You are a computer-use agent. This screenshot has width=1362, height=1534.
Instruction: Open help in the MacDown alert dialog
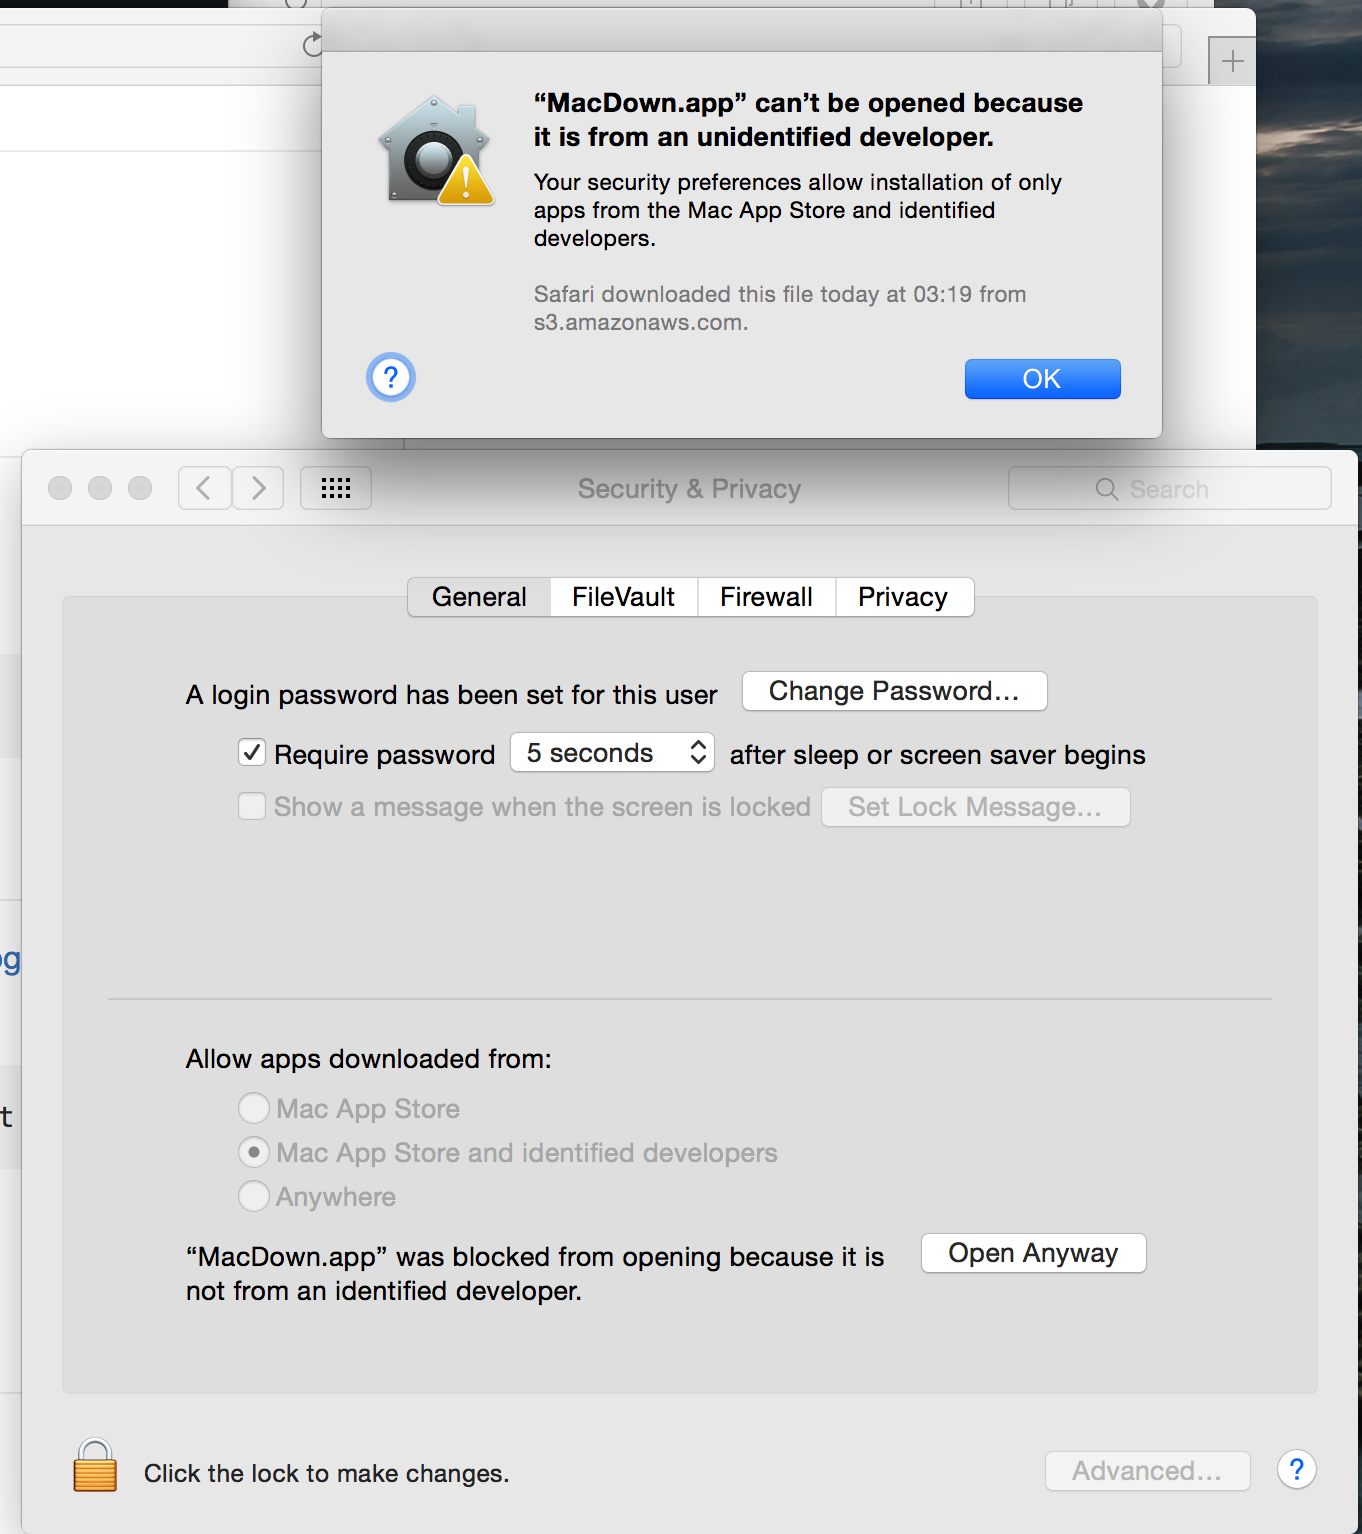tap(391, 377)
